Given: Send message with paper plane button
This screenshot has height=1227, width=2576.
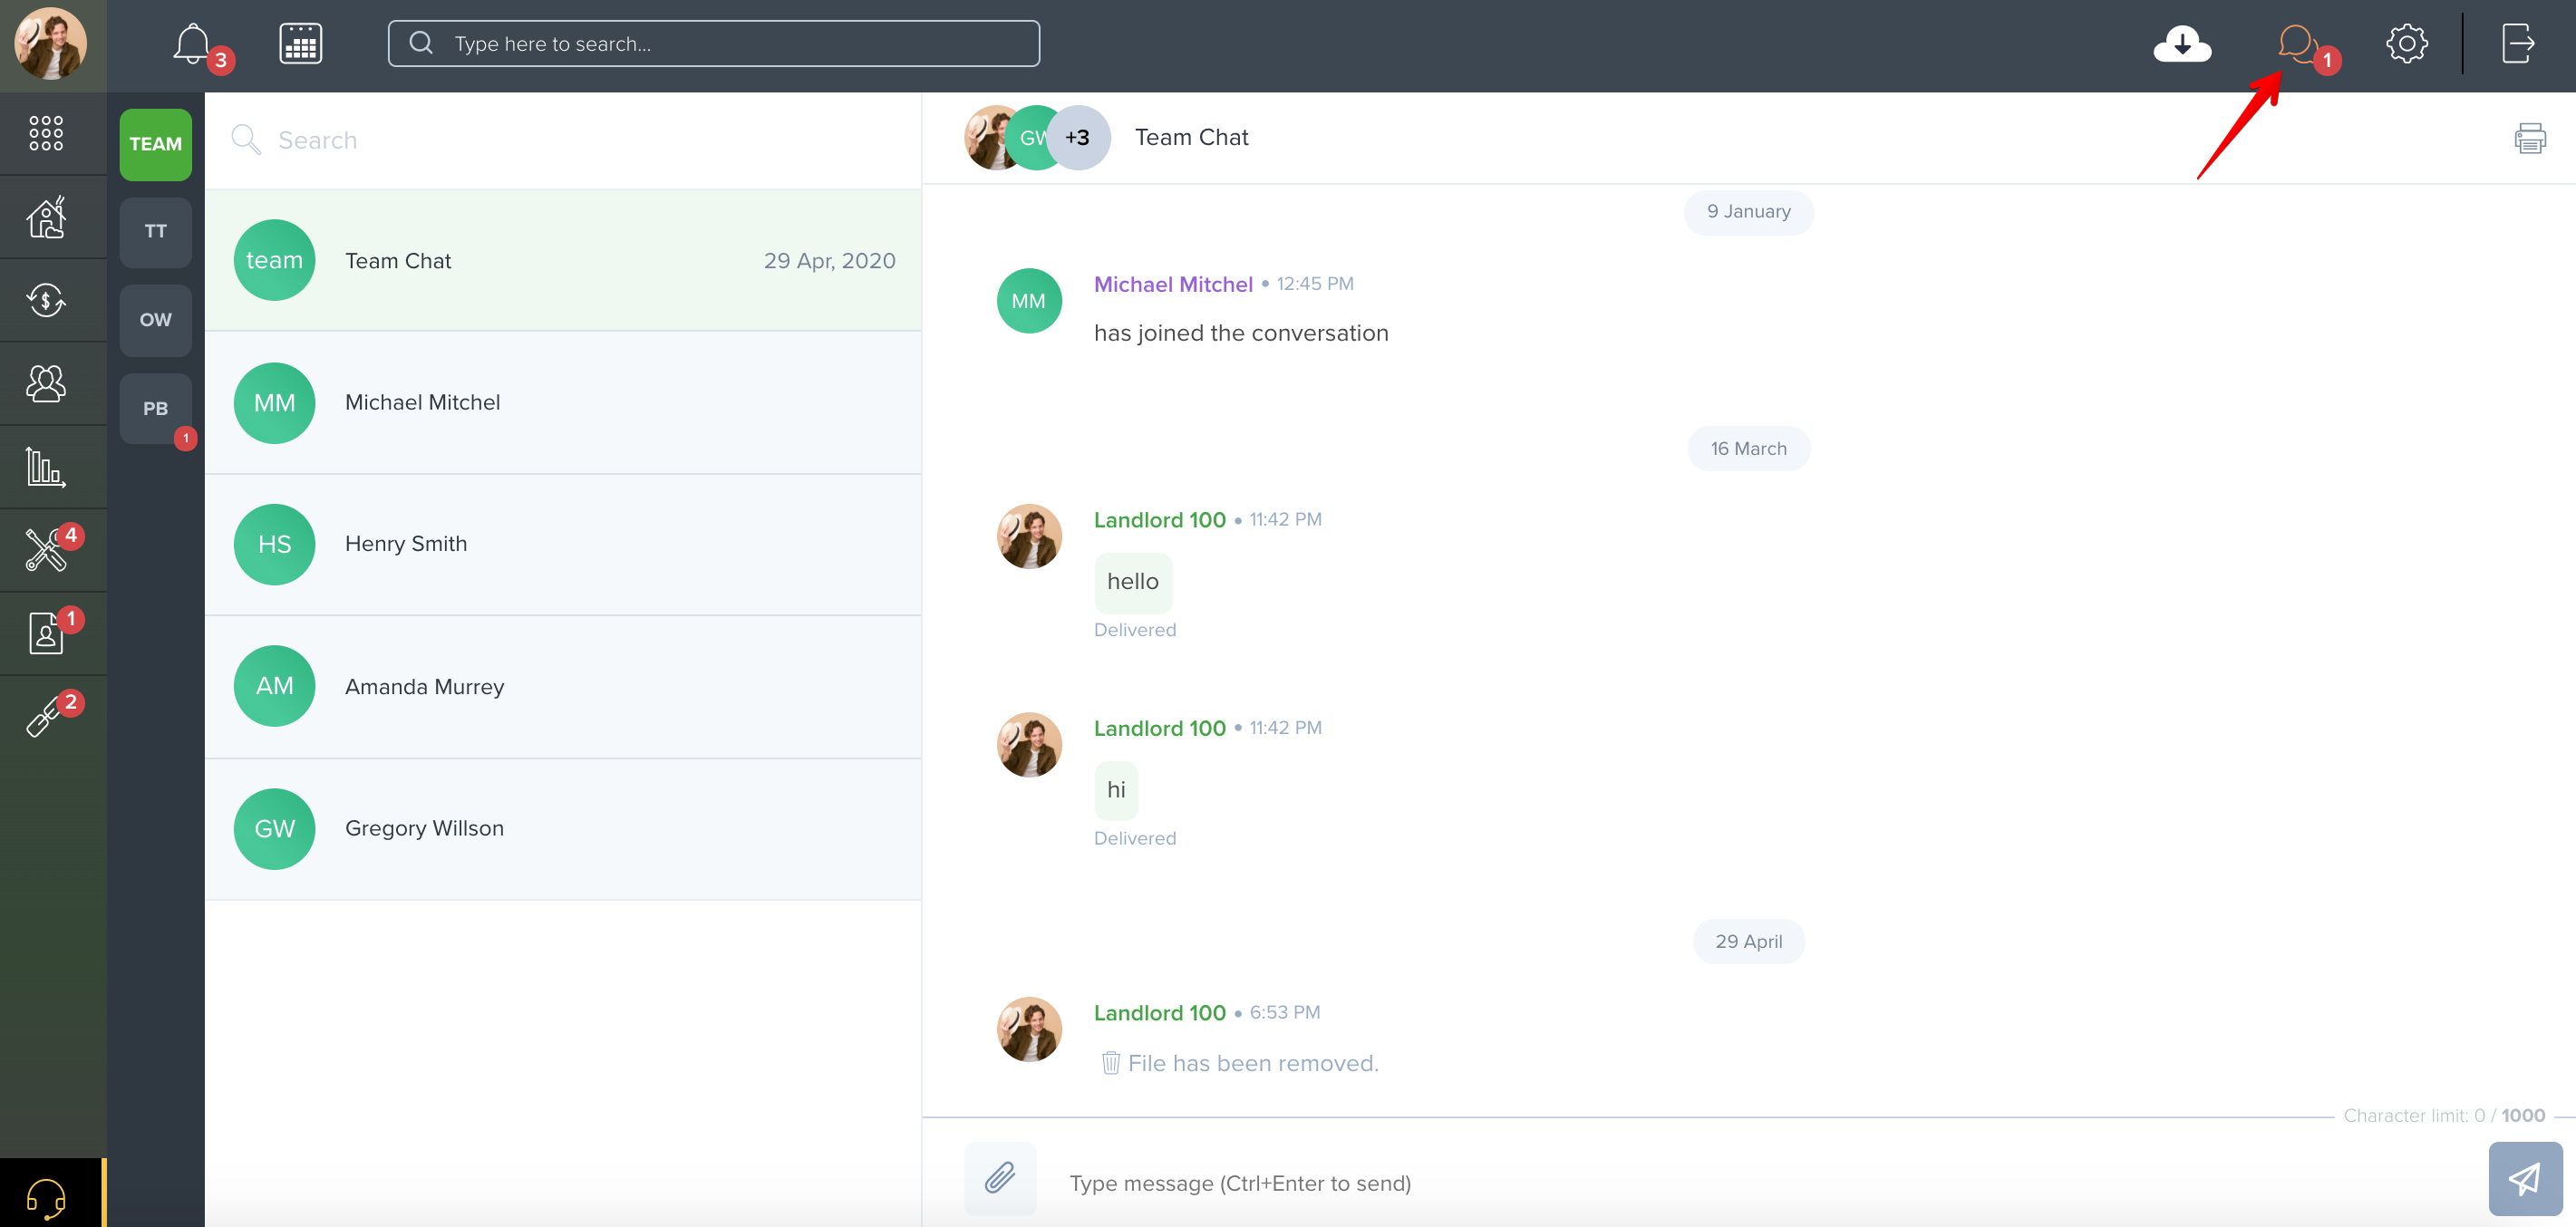Looking at the screenshot, I should coord(2524,1178).
